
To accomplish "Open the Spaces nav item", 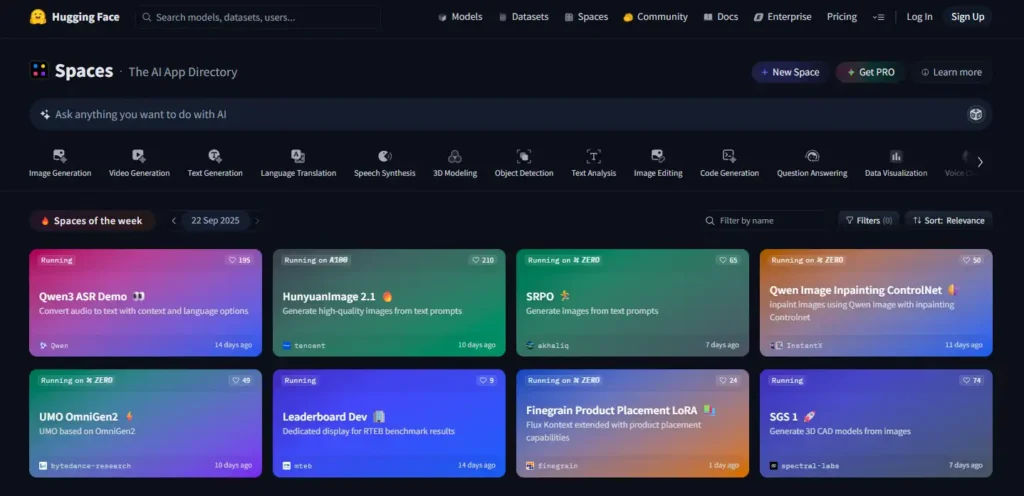I will click(586, 17).
